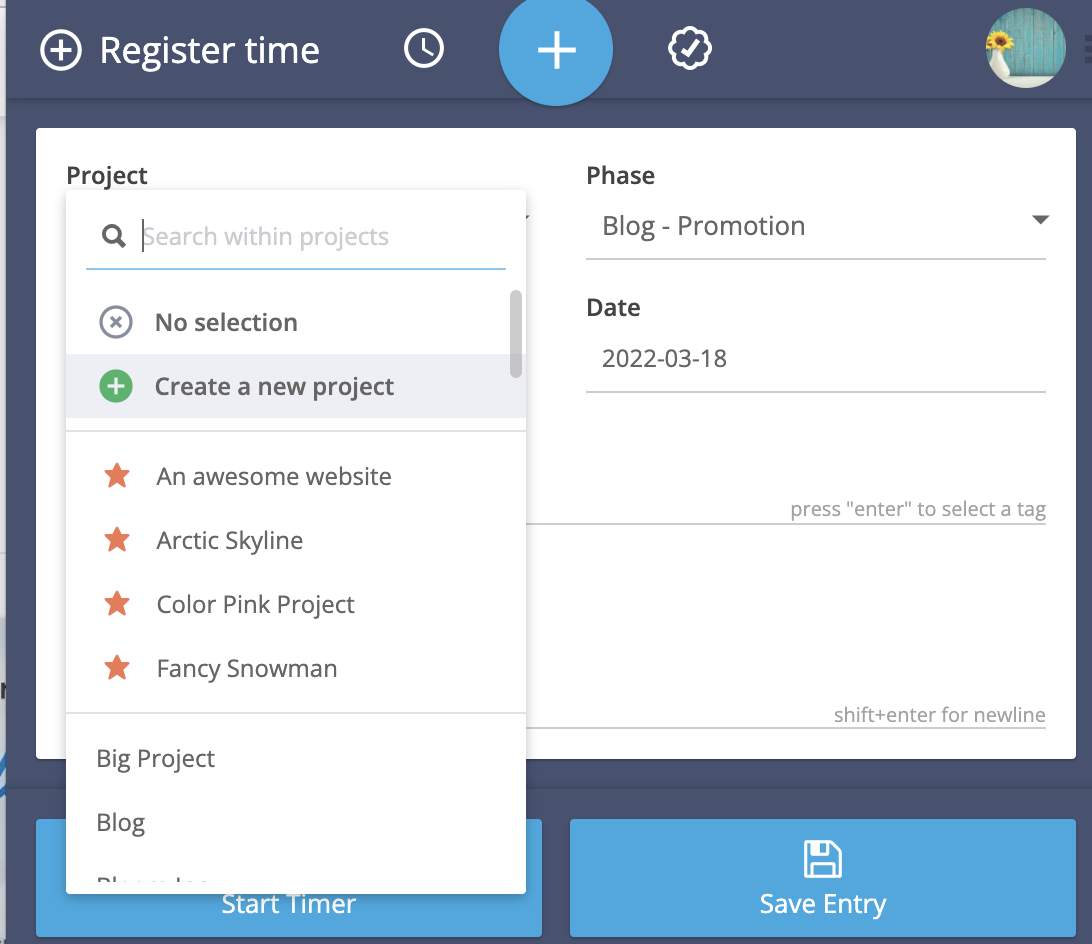
Task: Click the Date field 2022-03-18
Action: click(x=816, y=359)
